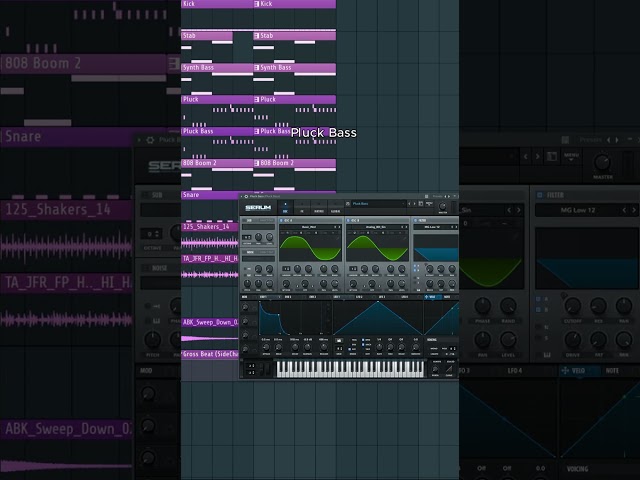Click a key on Serum's keyboard
This screenshot has width=640, height=480.
(x=351, y=369)
